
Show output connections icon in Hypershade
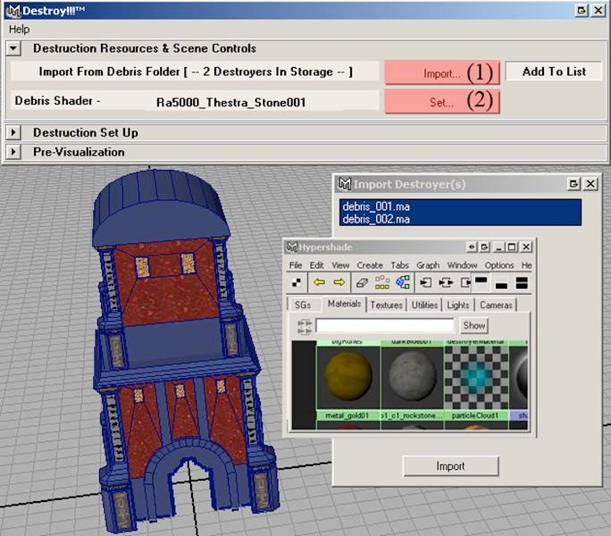464,282
